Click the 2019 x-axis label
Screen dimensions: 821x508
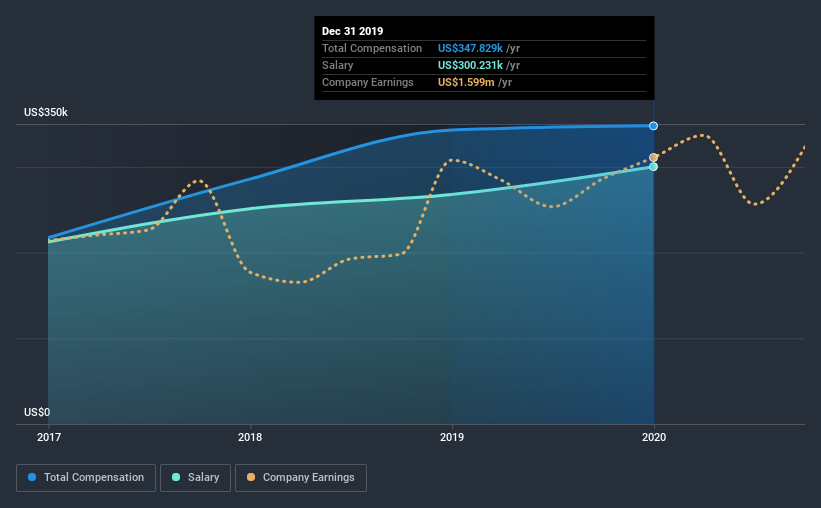click(452, 437)
